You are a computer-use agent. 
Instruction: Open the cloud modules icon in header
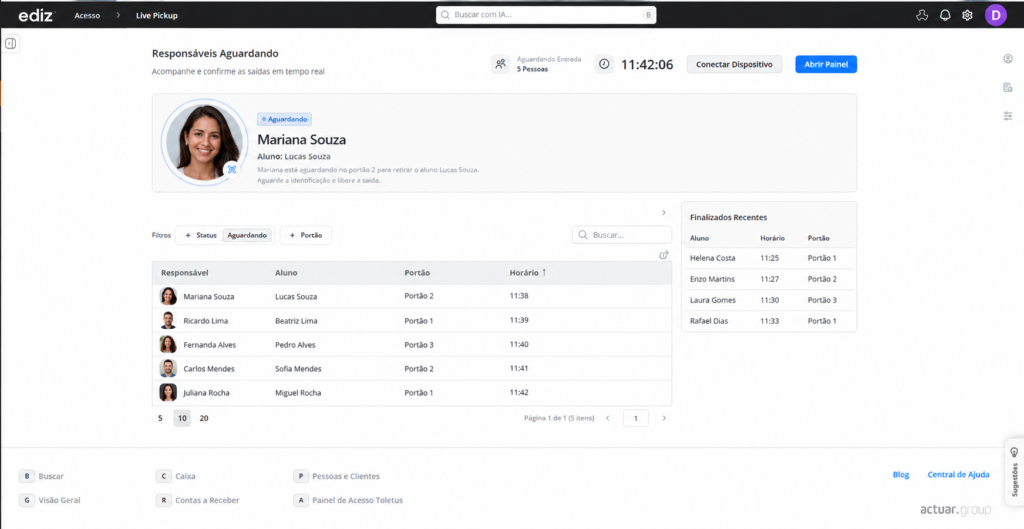click(922, 15)
